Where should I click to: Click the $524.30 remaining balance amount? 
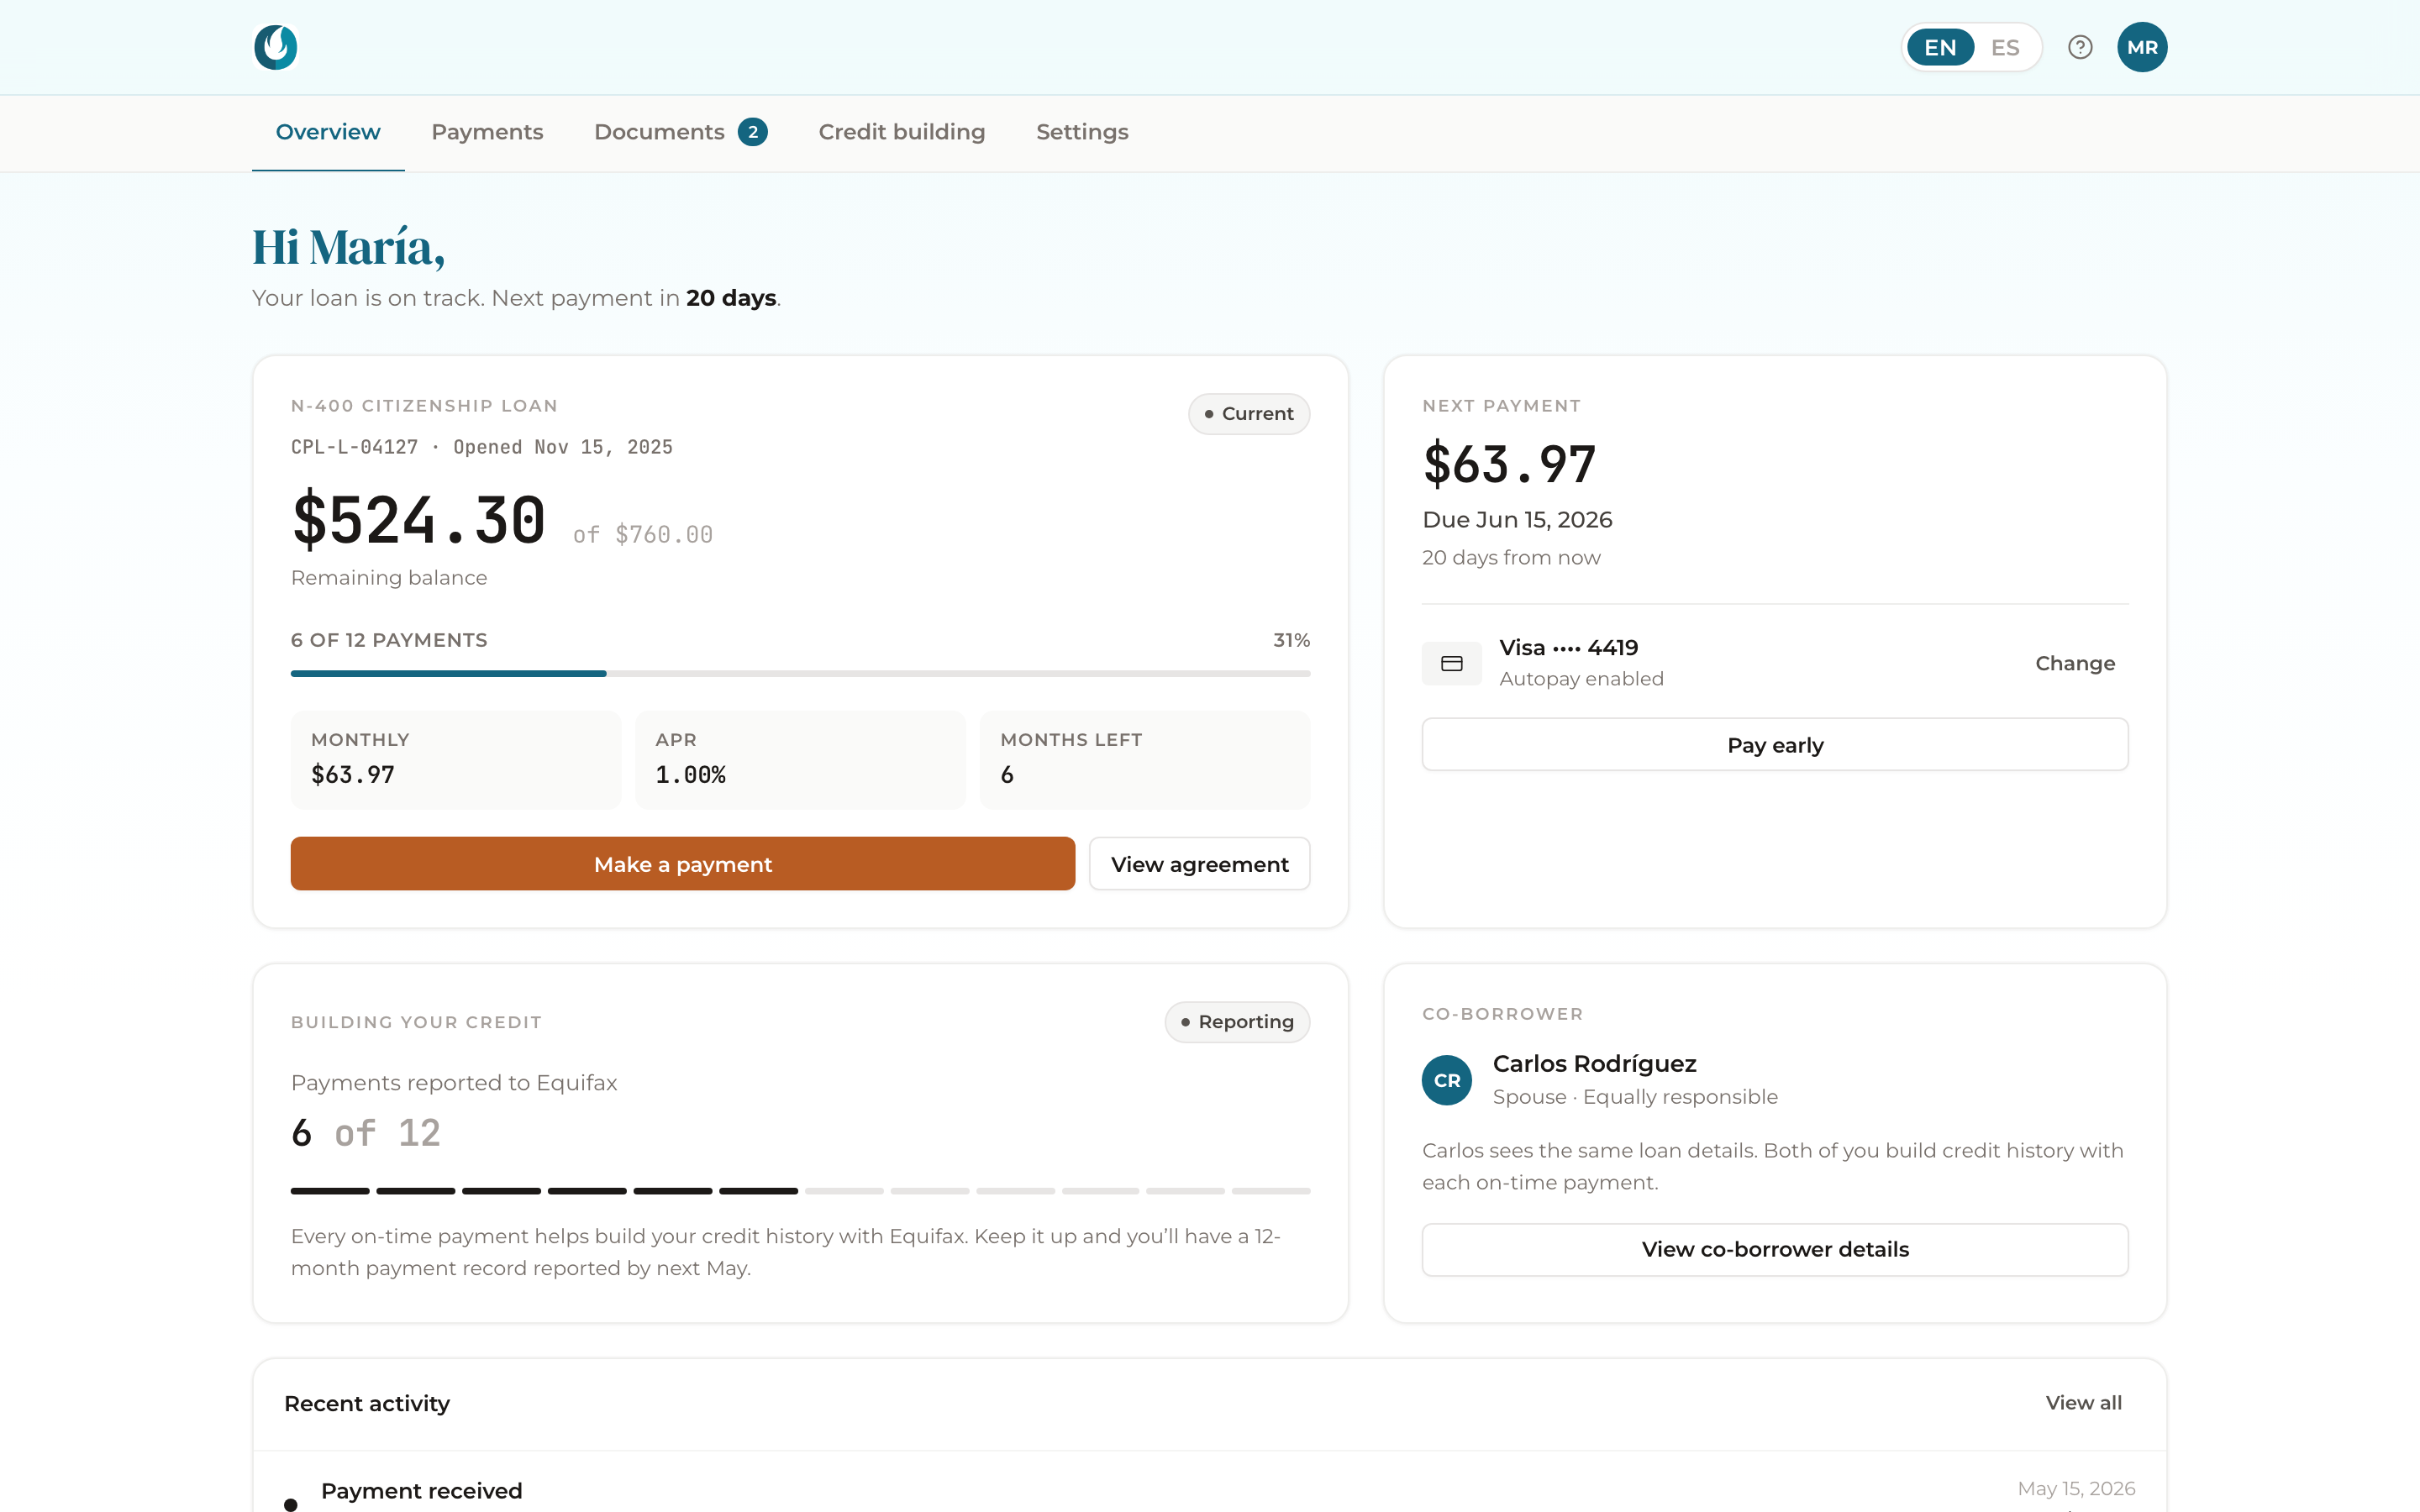(x=419, y=521)
